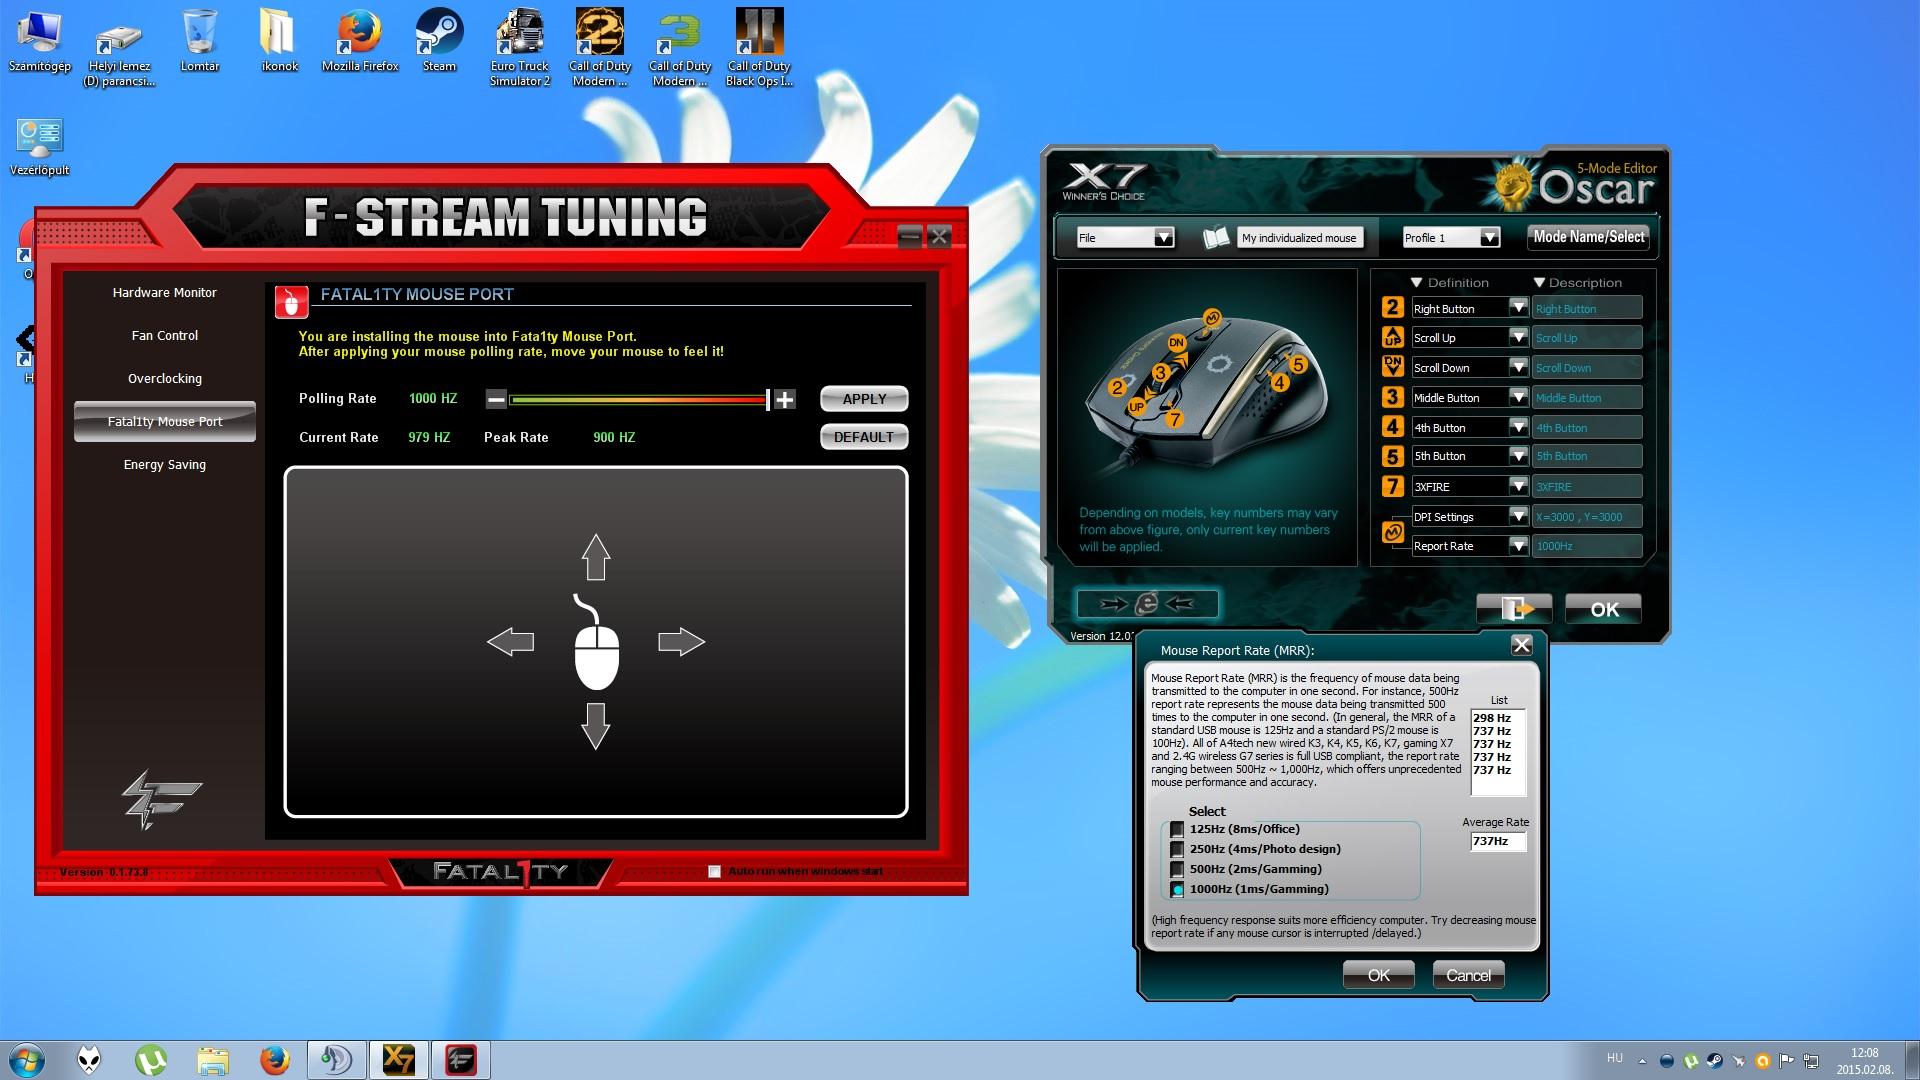Open Számítógép computer icon
Viewport: 1920px width, 1080px height.
pyautogui.click(x=40, y=40)
